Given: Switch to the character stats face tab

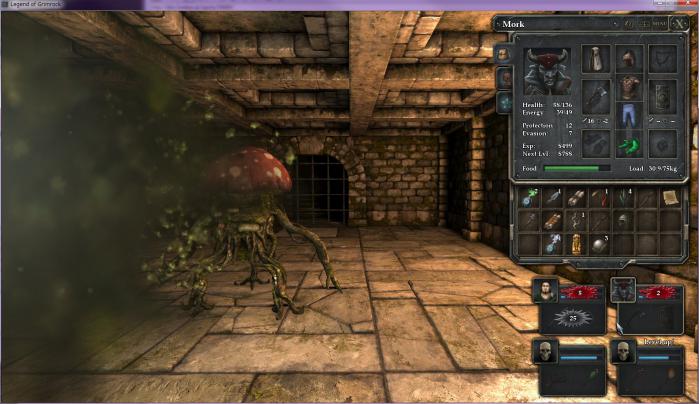Looking at the screenshot, I should (504, 78).
